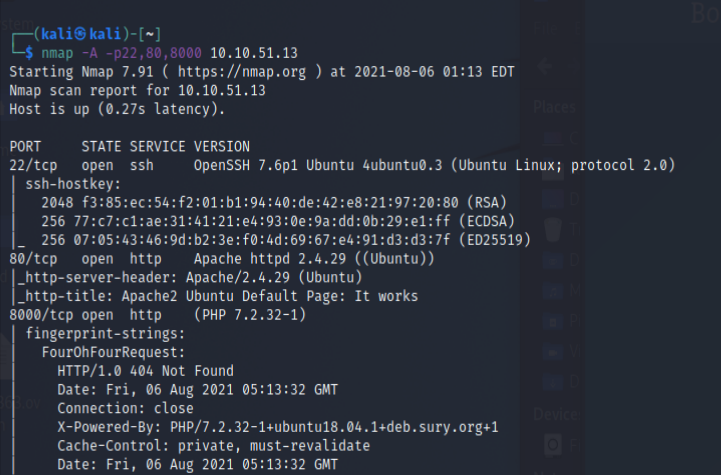The height and width of the screenshot is (475, 721).
Task: Click the Devices heading in the sidebar
Action: [554, 414]
